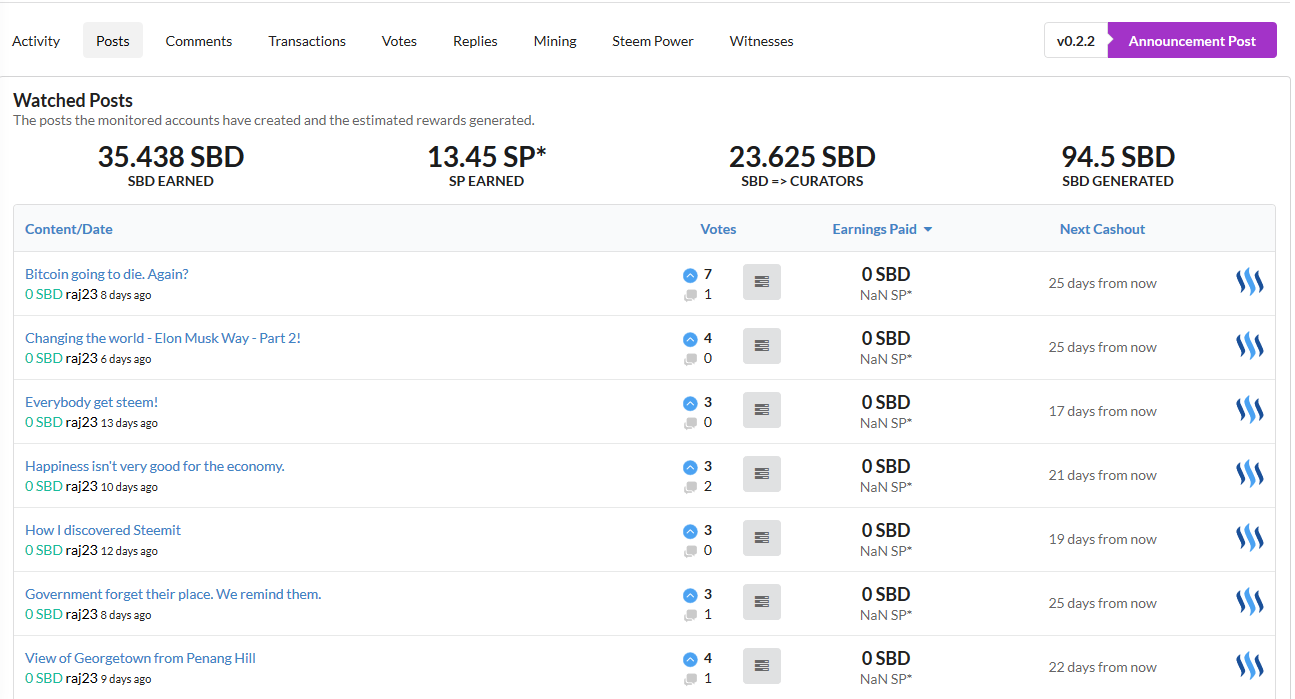Sort by Next Cashout column header

click(x=1102, y=229)
